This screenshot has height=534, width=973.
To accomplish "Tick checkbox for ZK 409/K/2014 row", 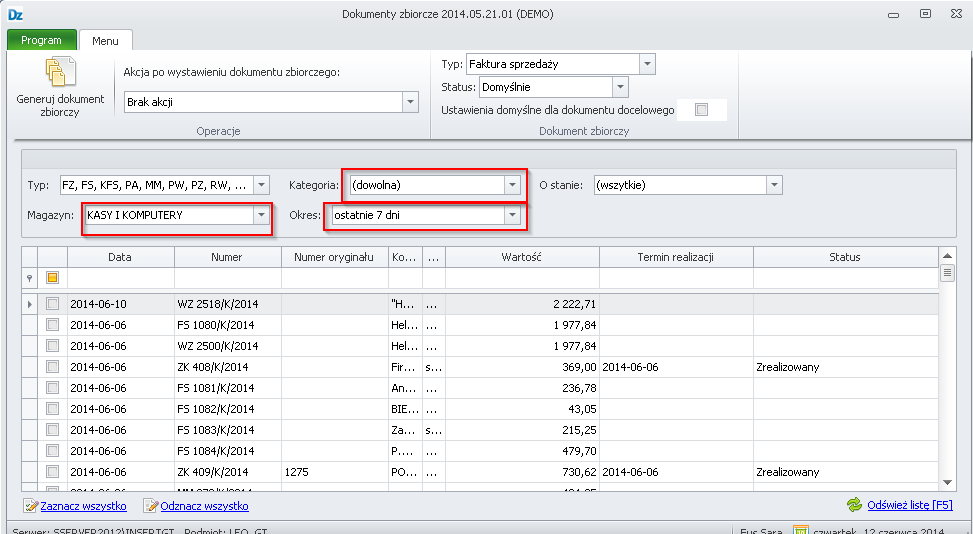I will click(x=52, y=472).
